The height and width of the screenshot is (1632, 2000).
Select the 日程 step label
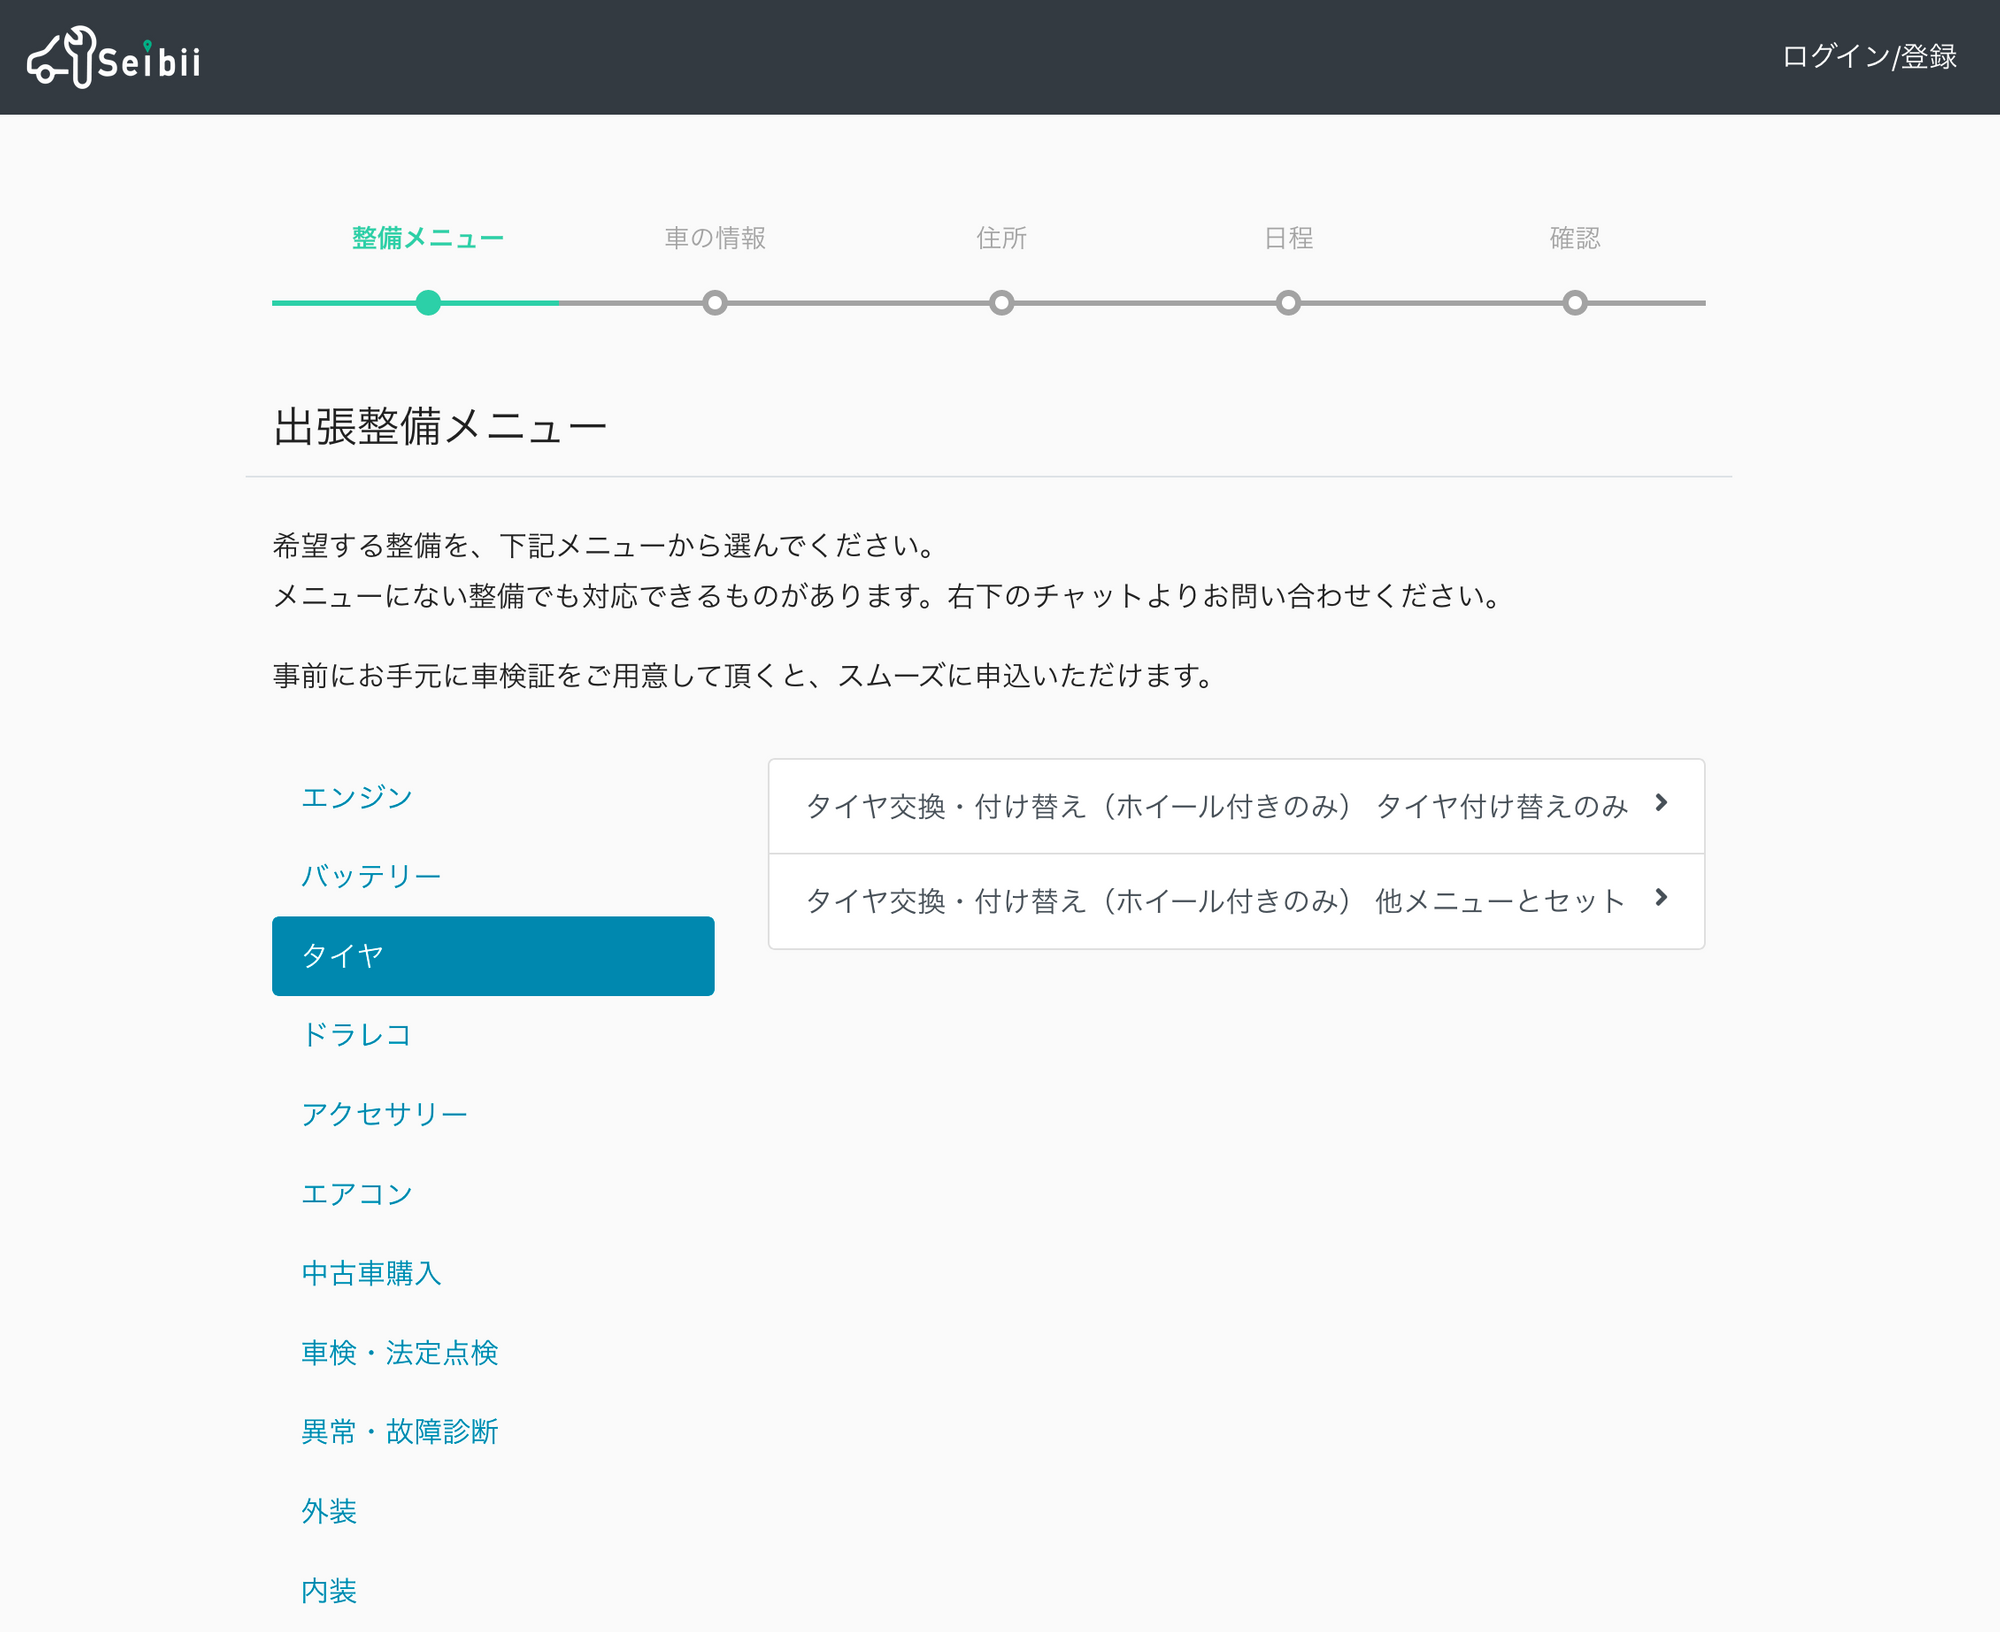click(1288, 238)
